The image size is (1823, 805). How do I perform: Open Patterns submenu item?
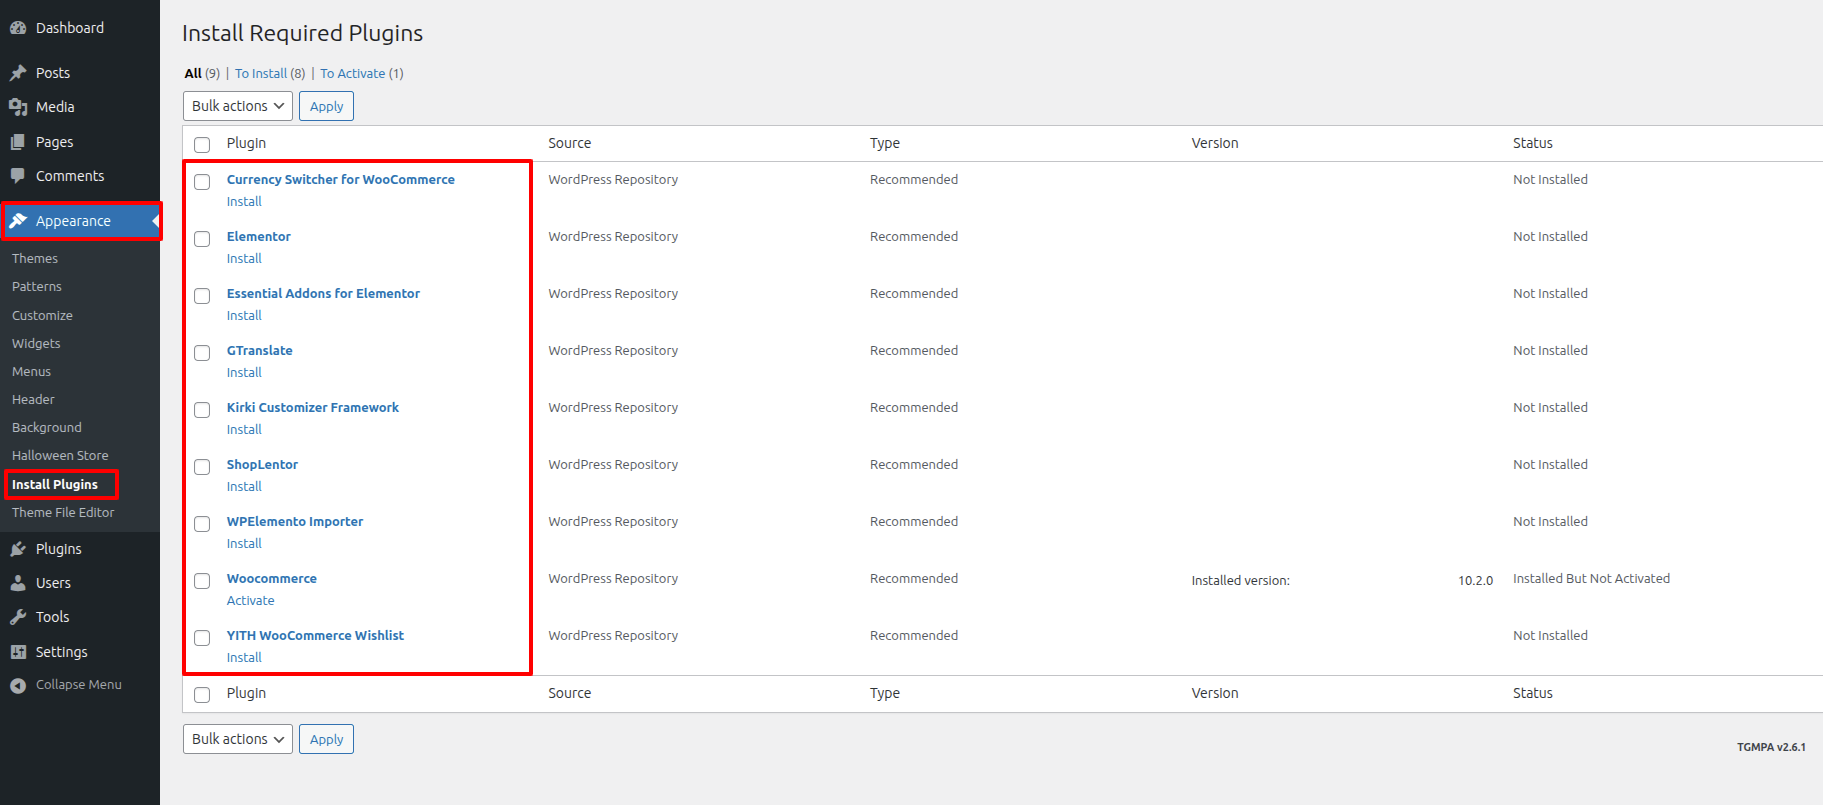[x=37, y=286]
